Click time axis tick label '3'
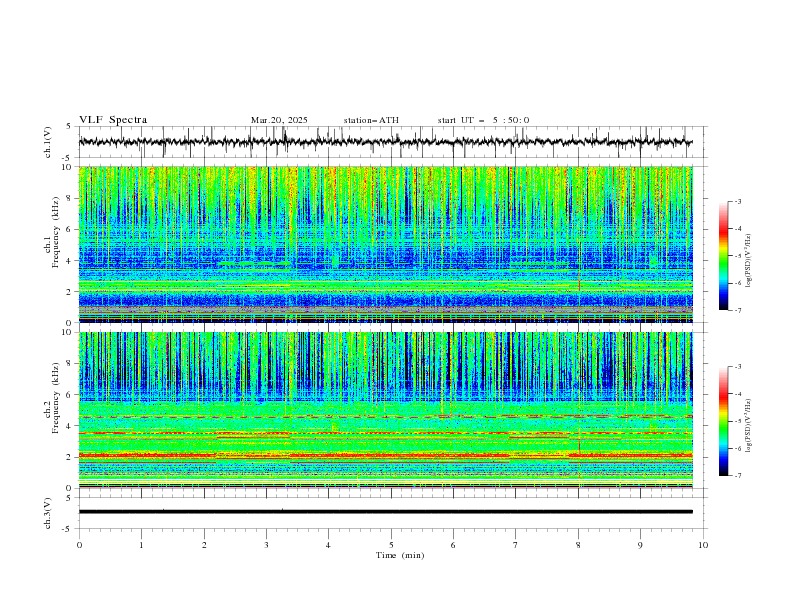This screenshot has height=612, width=792. pos(266,545)
